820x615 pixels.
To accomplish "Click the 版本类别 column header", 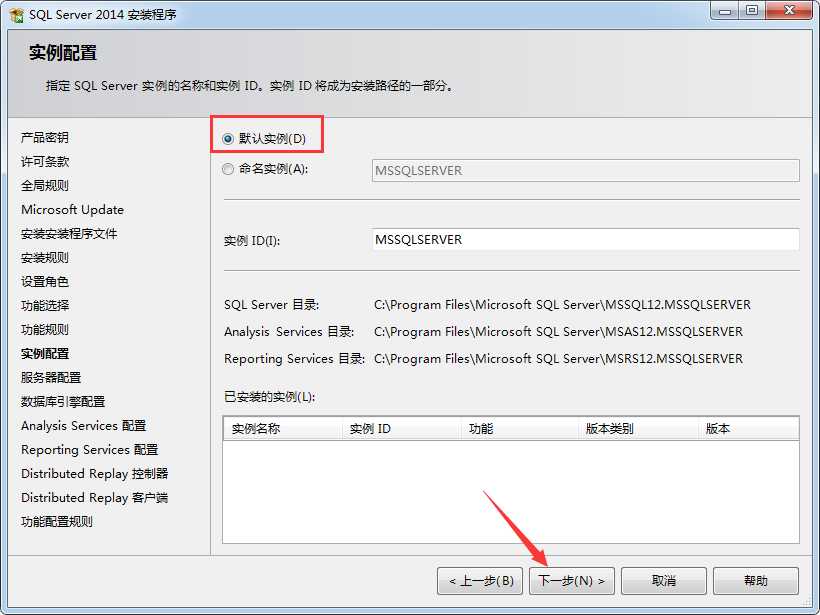I will coord(639,429).
